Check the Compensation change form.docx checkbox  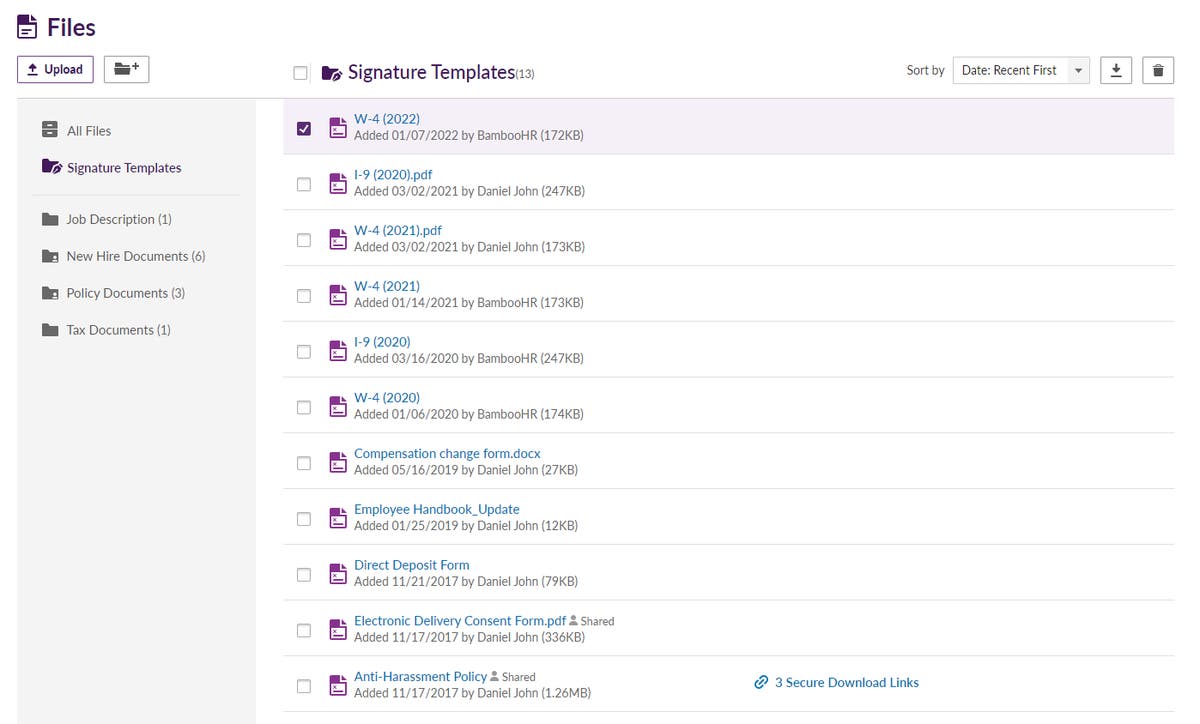click(304, 463)
